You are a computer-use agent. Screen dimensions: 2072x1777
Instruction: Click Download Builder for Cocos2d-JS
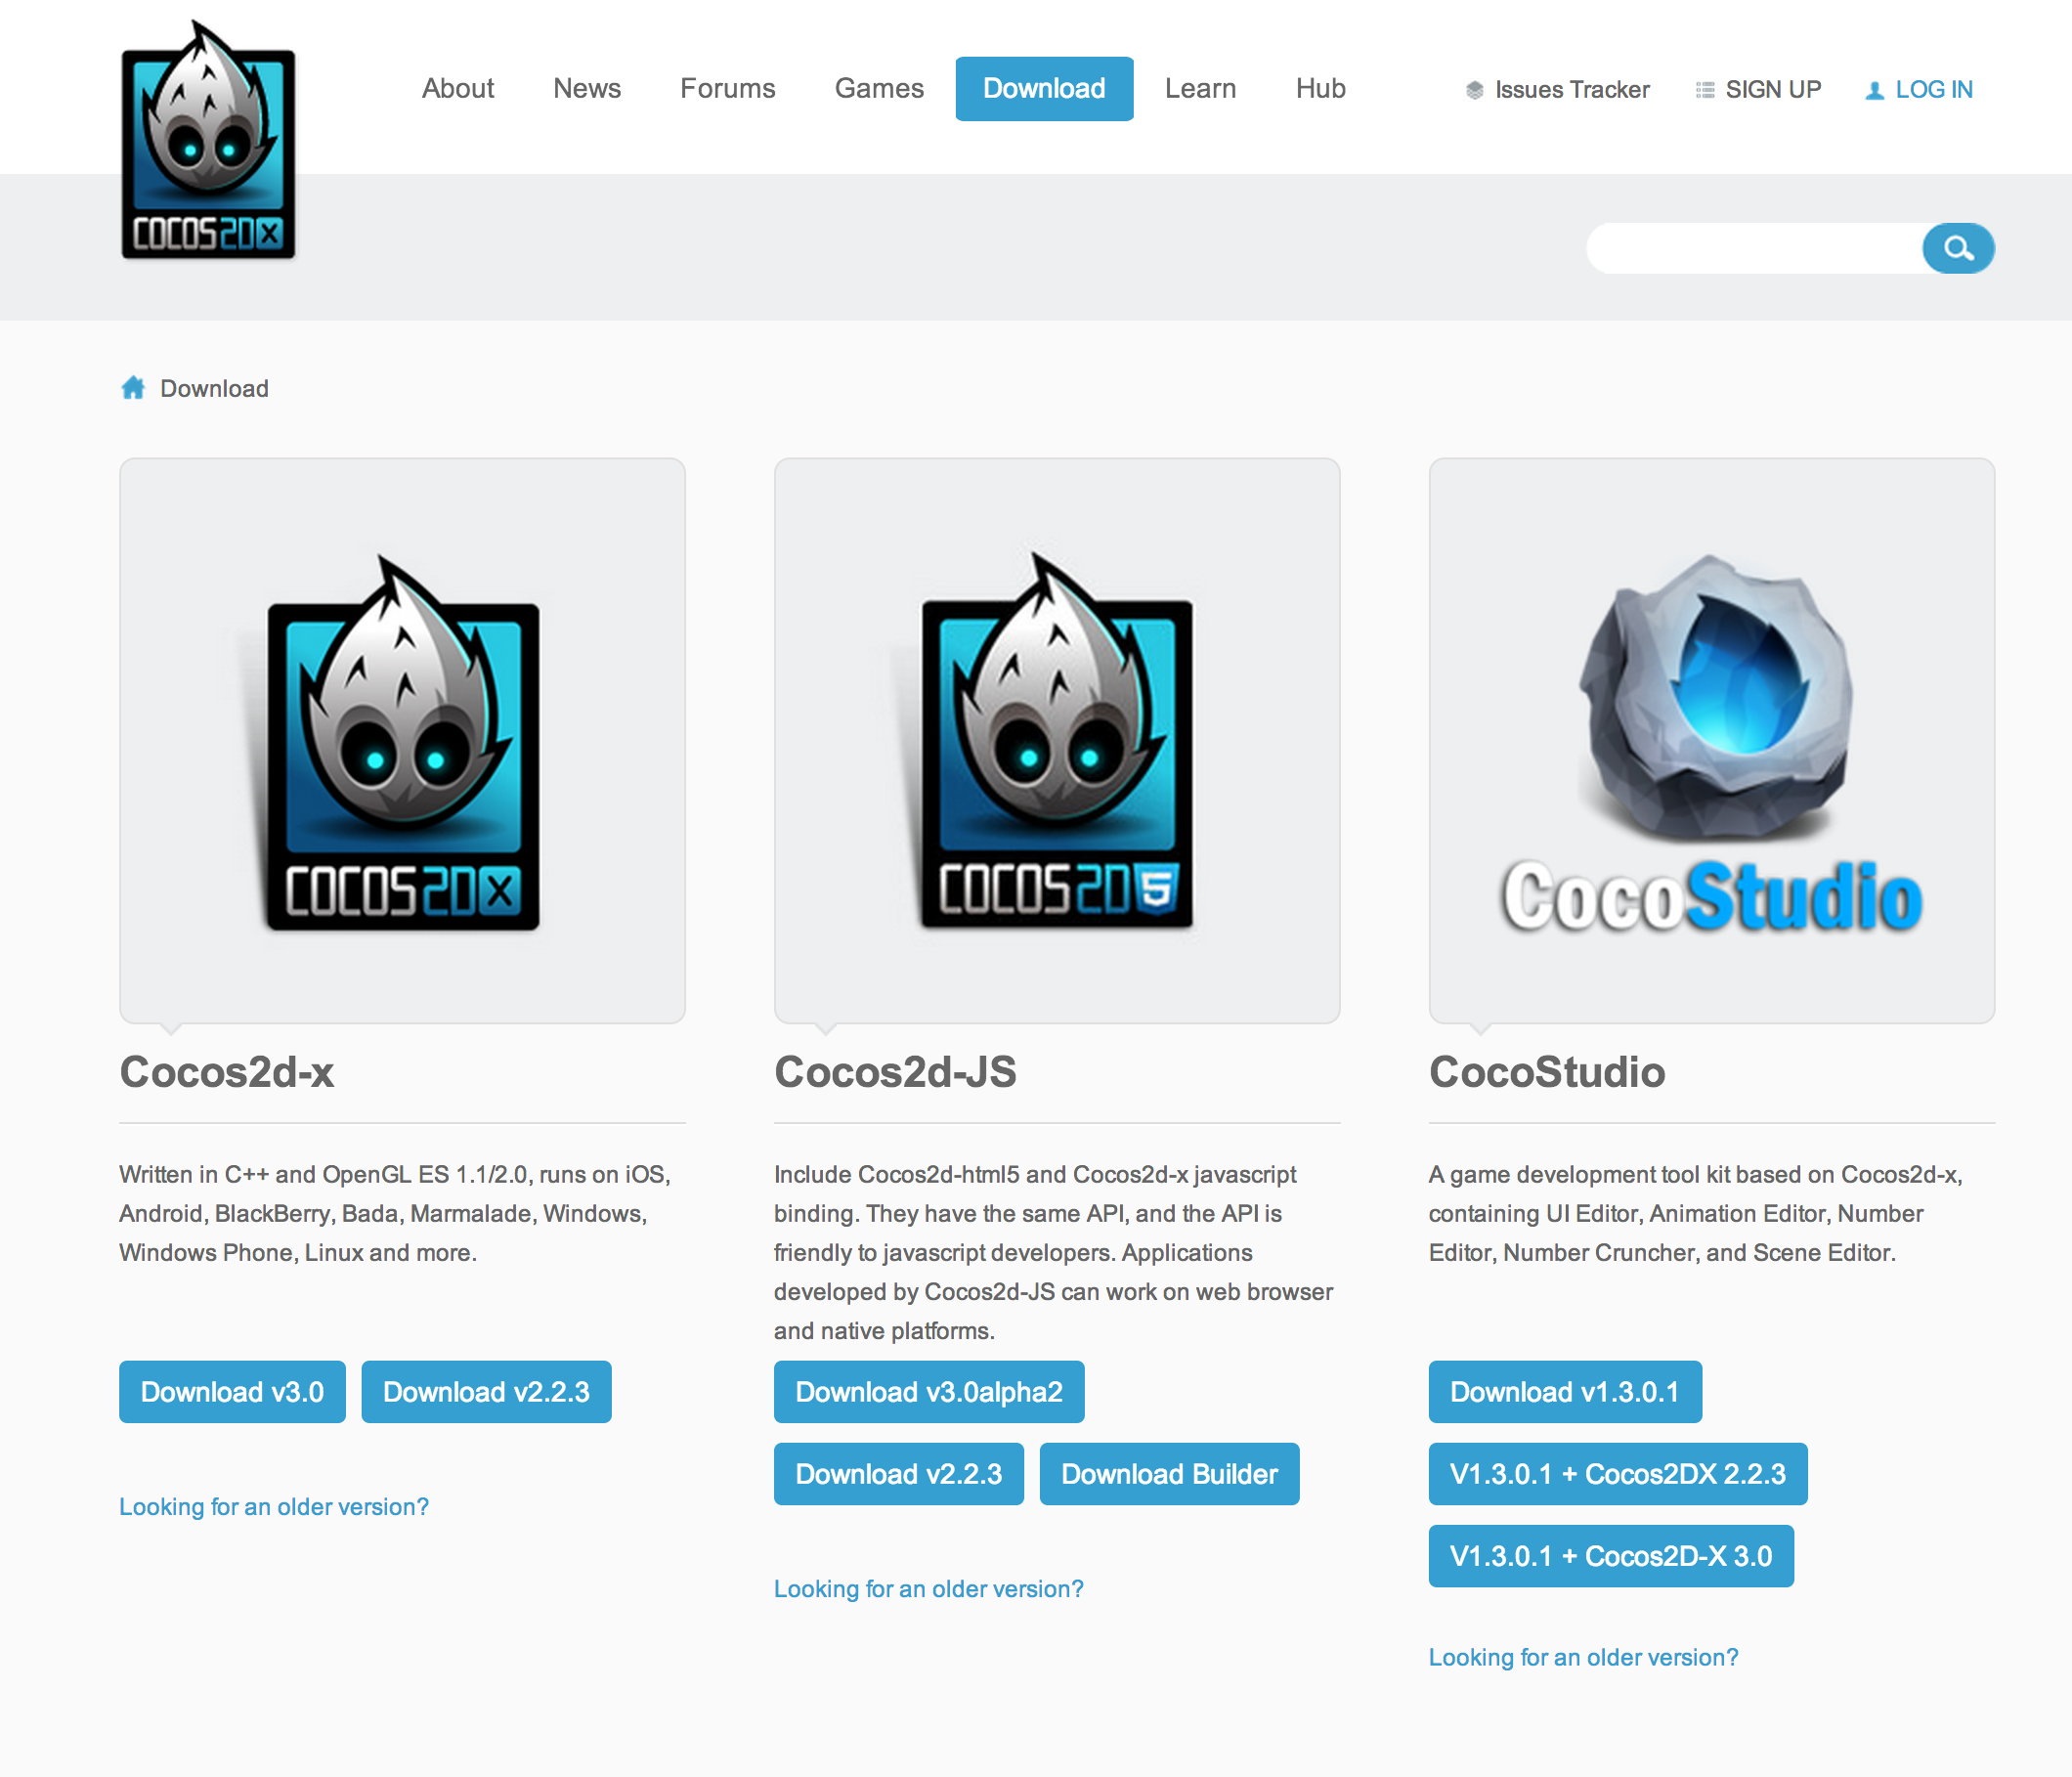(x=1169, y=1474)
